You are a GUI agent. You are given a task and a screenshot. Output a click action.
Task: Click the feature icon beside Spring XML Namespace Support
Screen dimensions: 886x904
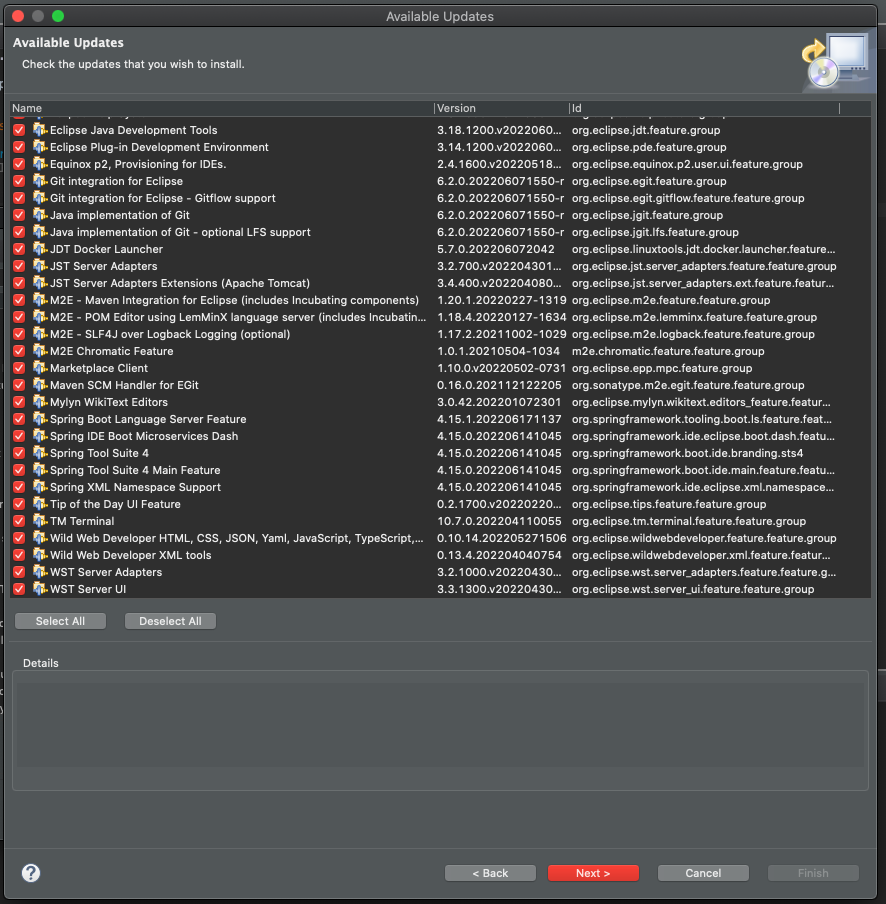(40, 487)
